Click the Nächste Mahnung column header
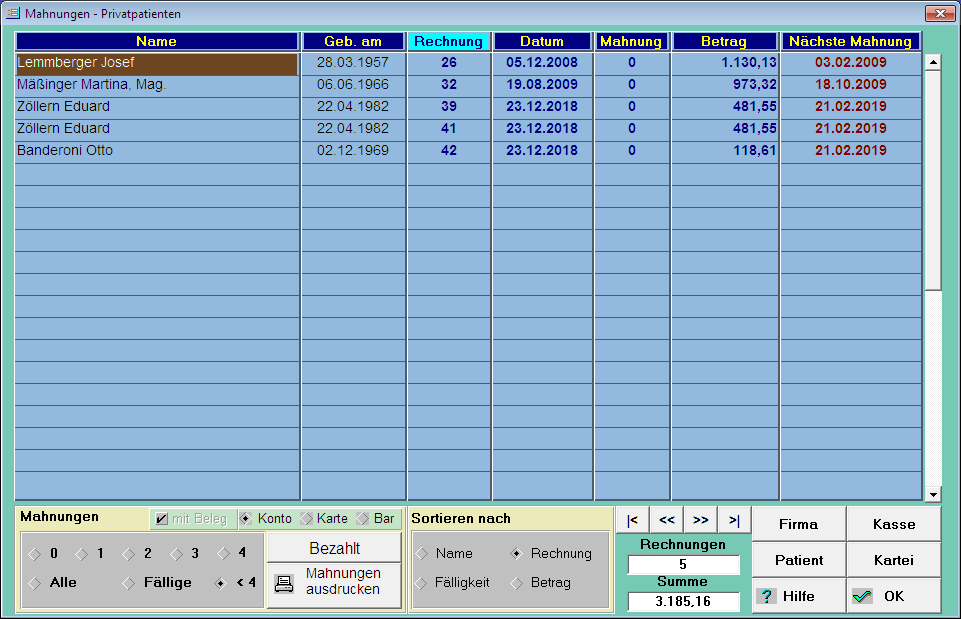961x619 pixels. pos(850,42)
